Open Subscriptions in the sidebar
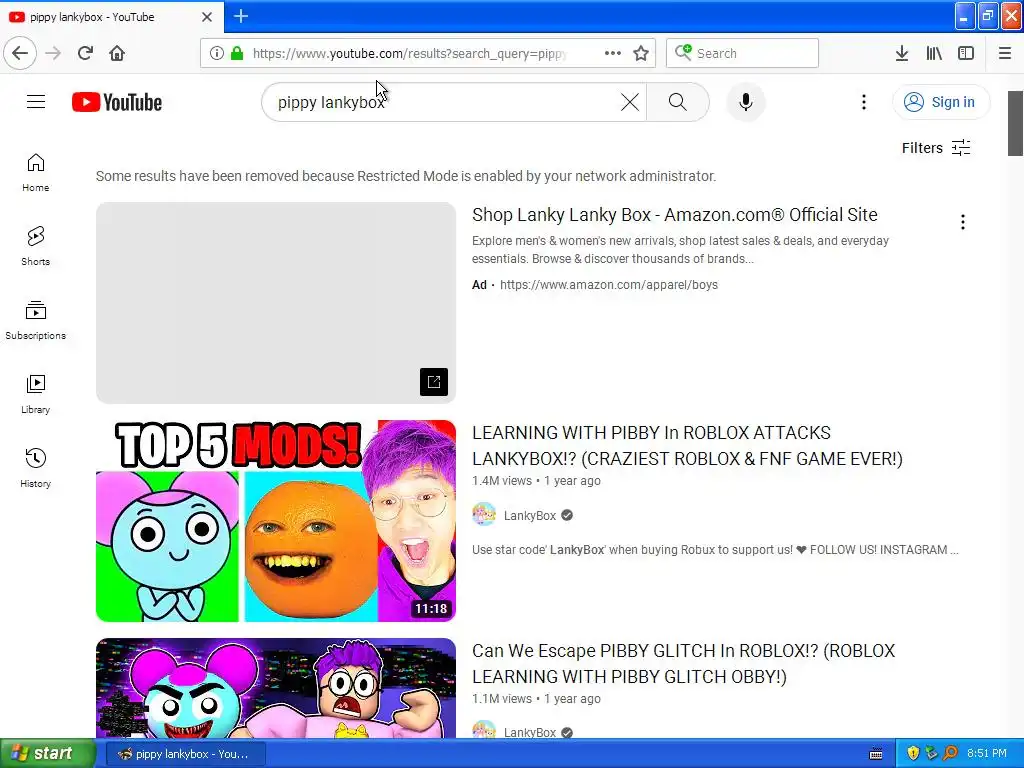The image size is (1024, 768). tap(35, 320)
